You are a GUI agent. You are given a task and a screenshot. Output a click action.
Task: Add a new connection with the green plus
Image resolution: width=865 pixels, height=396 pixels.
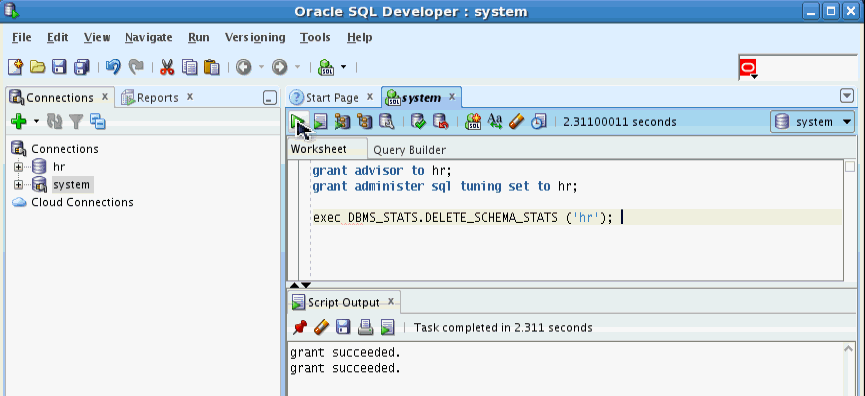click(x=19, y=121)
